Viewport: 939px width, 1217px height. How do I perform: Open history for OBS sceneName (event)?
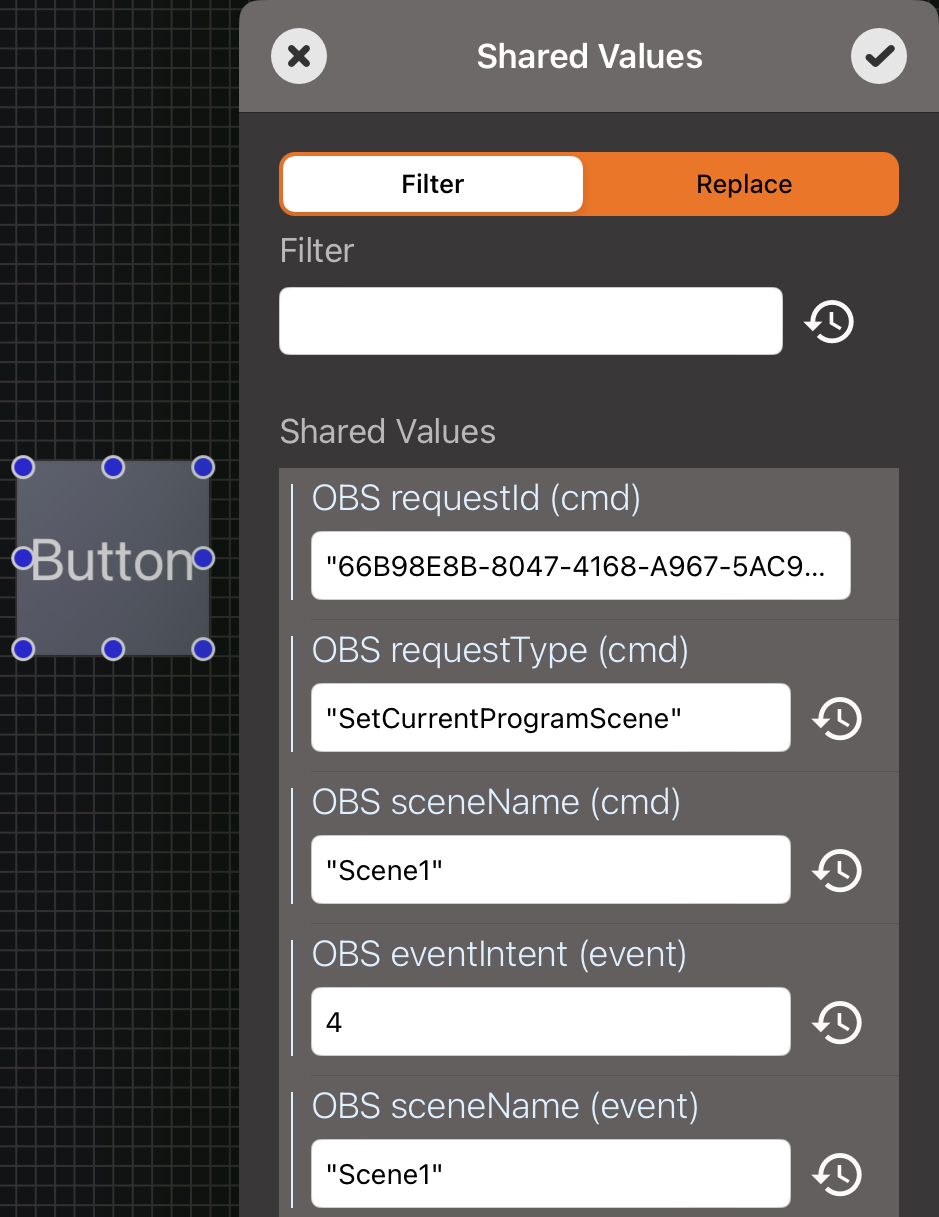837,1174
